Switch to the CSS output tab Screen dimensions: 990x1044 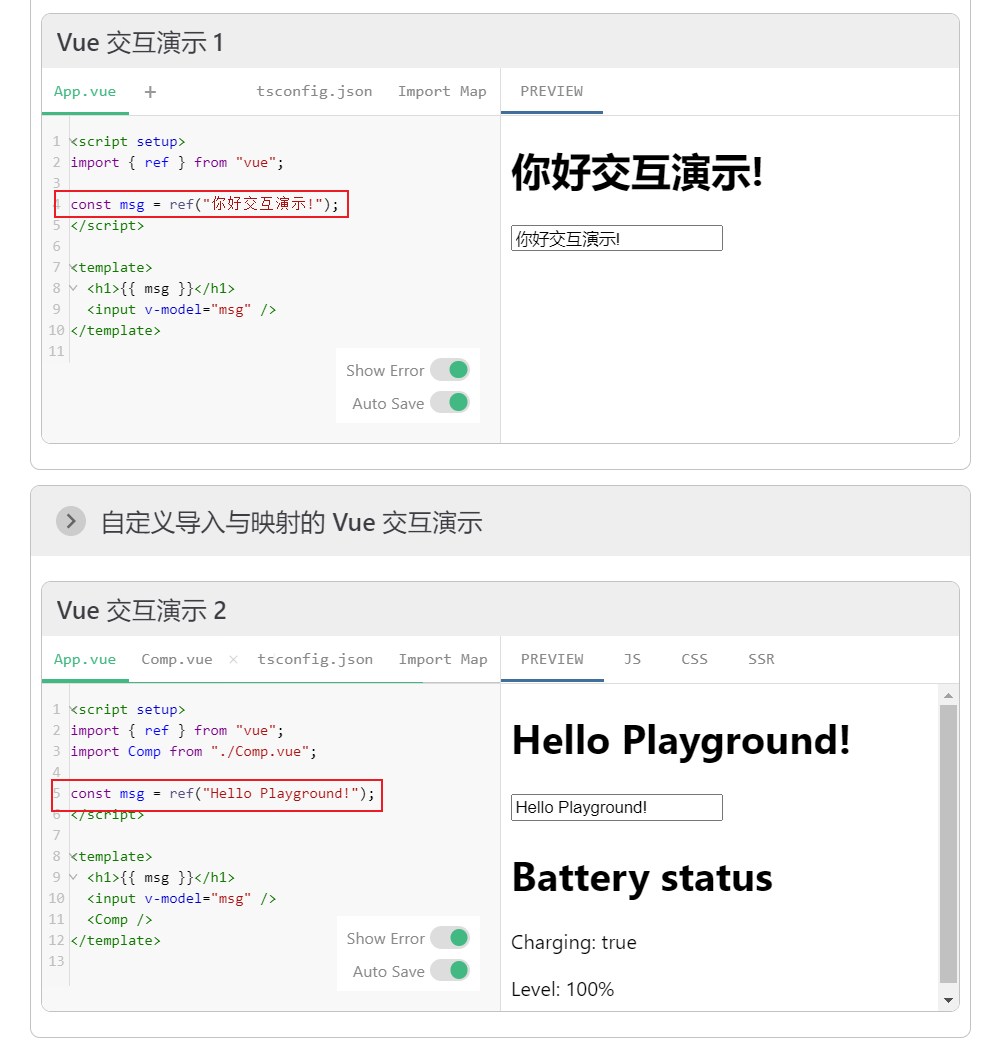(x=694, y=659)
